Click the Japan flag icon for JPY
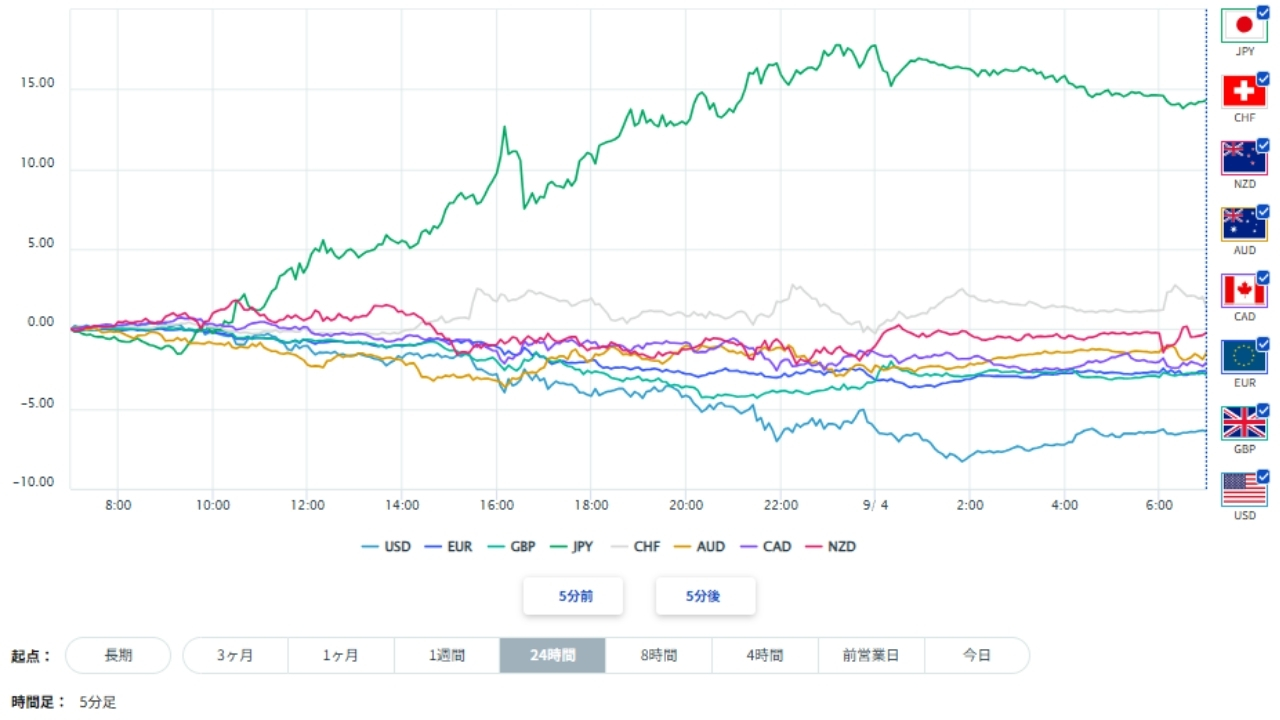 click(x=1244, y=26)
